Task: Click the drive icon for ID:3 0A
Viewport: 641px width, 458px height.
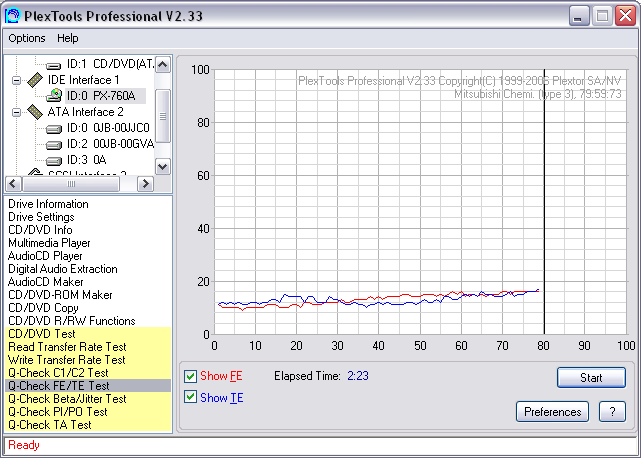Action: coord(54,161)
